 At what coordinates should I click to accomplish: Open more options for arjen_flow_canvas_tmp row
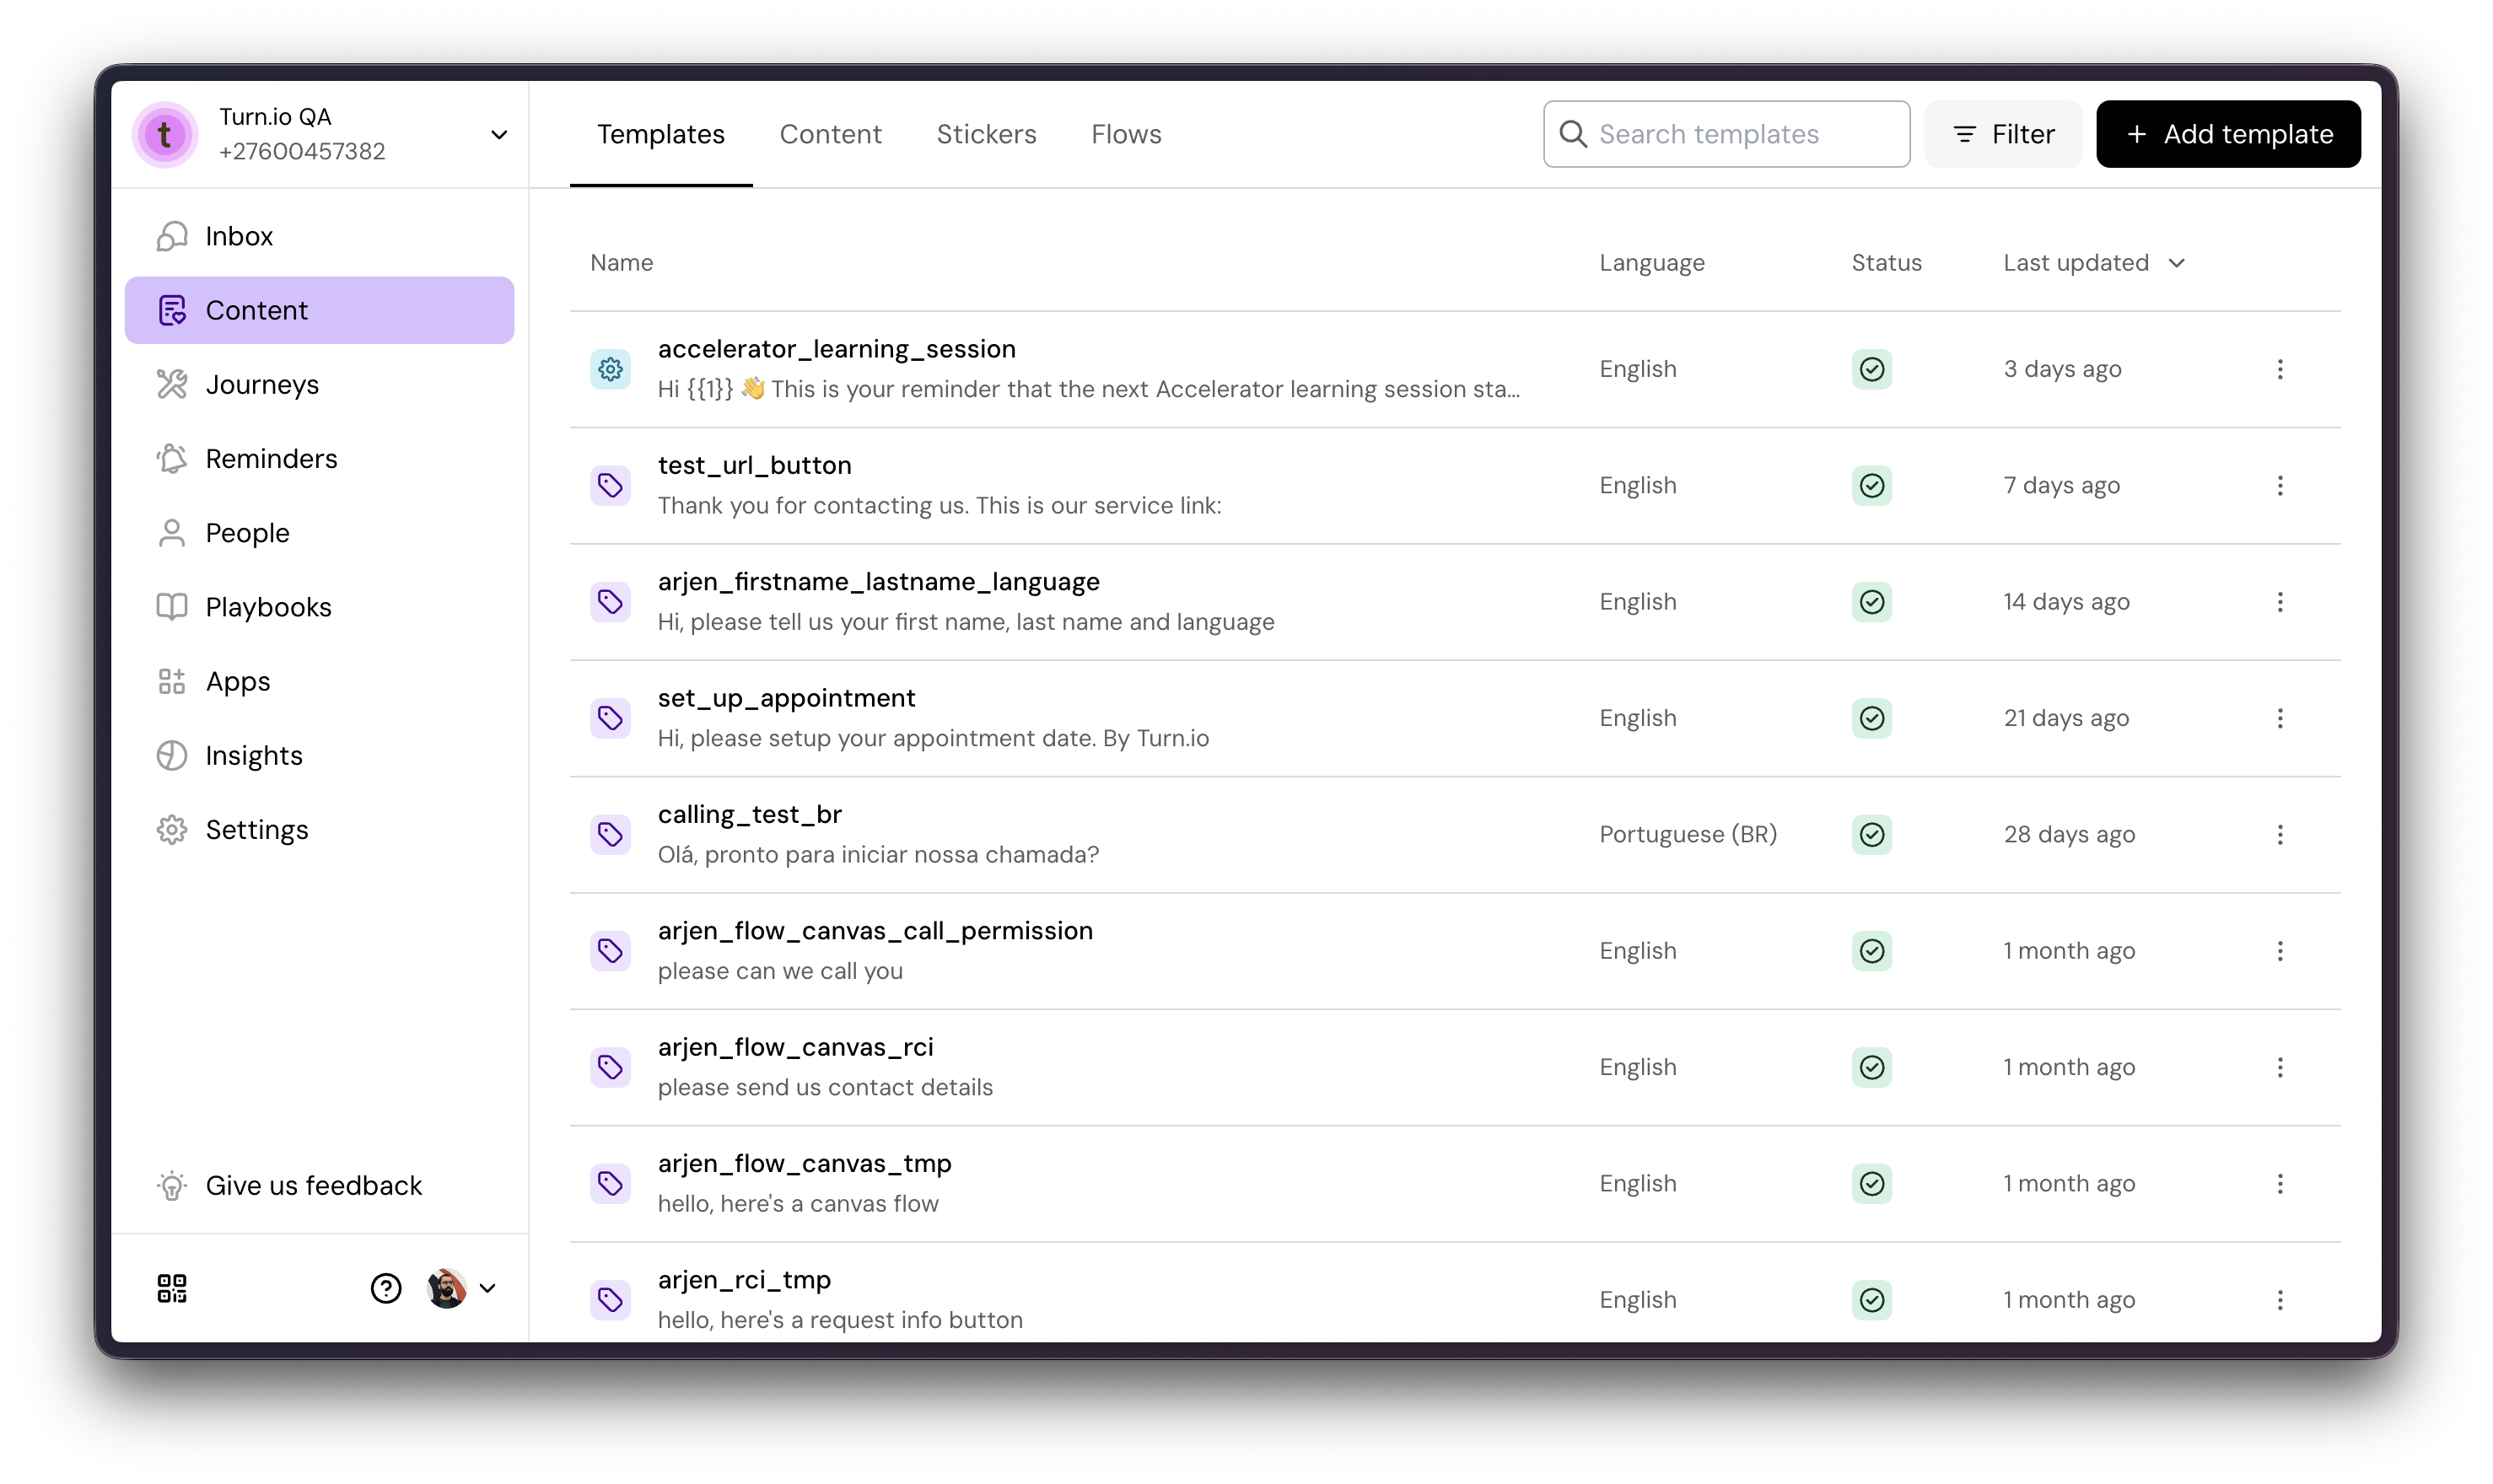(2280, 1183)
